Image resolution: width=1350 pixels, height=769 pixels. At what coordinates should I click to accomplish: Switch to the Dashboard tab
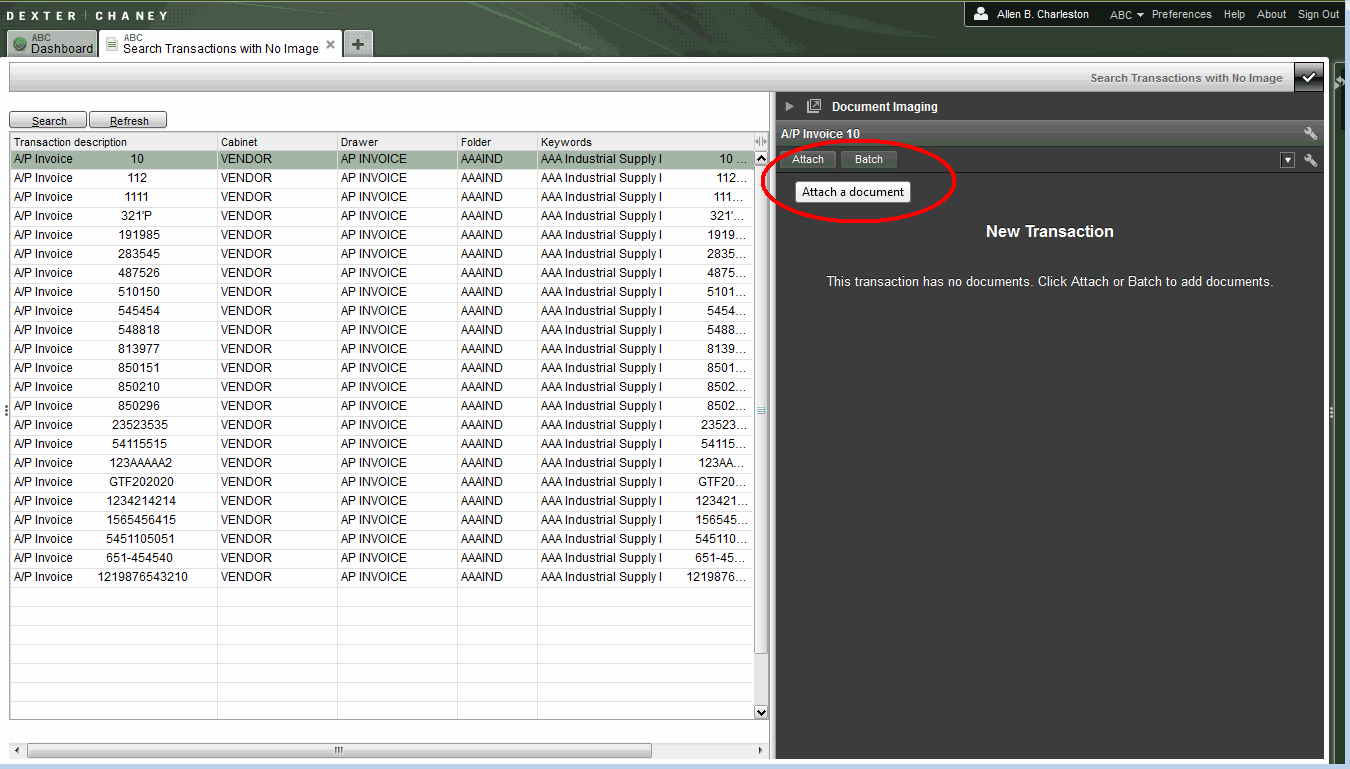pos(54,44)
